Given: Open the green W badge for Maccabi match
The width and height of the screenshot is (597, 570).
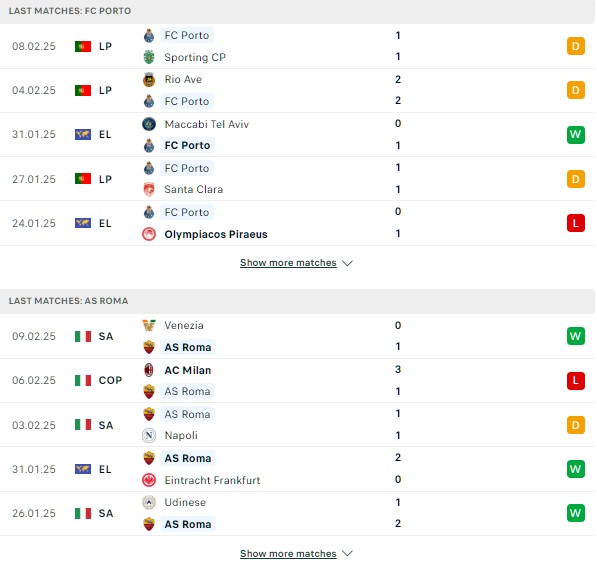Looking at the screenshot, I should [x=575, y=134].
